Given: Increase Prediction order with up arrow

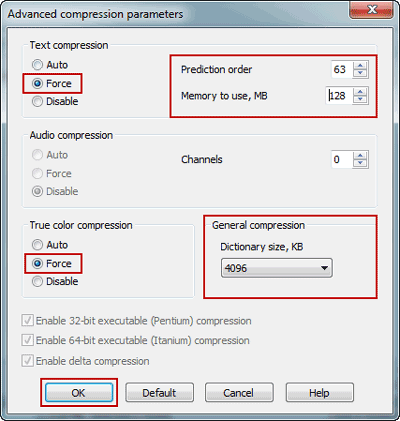Looking at the screenshot, I should tap(360, 66).
